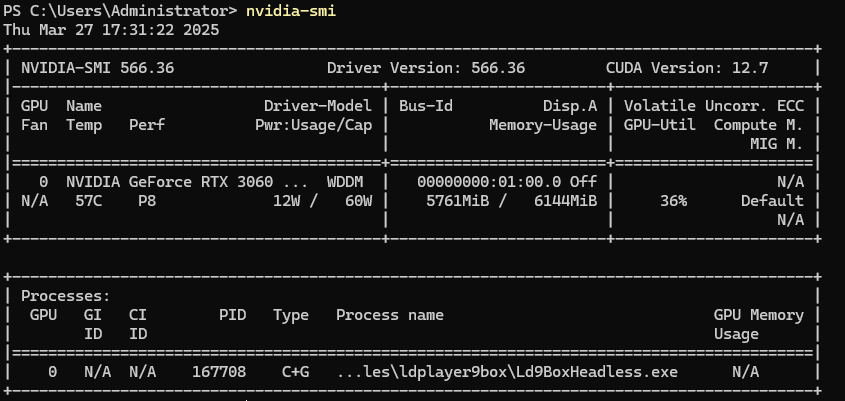Click 'Driver Version: 566.36'
The image size is (845, 401).
(426, 68)
